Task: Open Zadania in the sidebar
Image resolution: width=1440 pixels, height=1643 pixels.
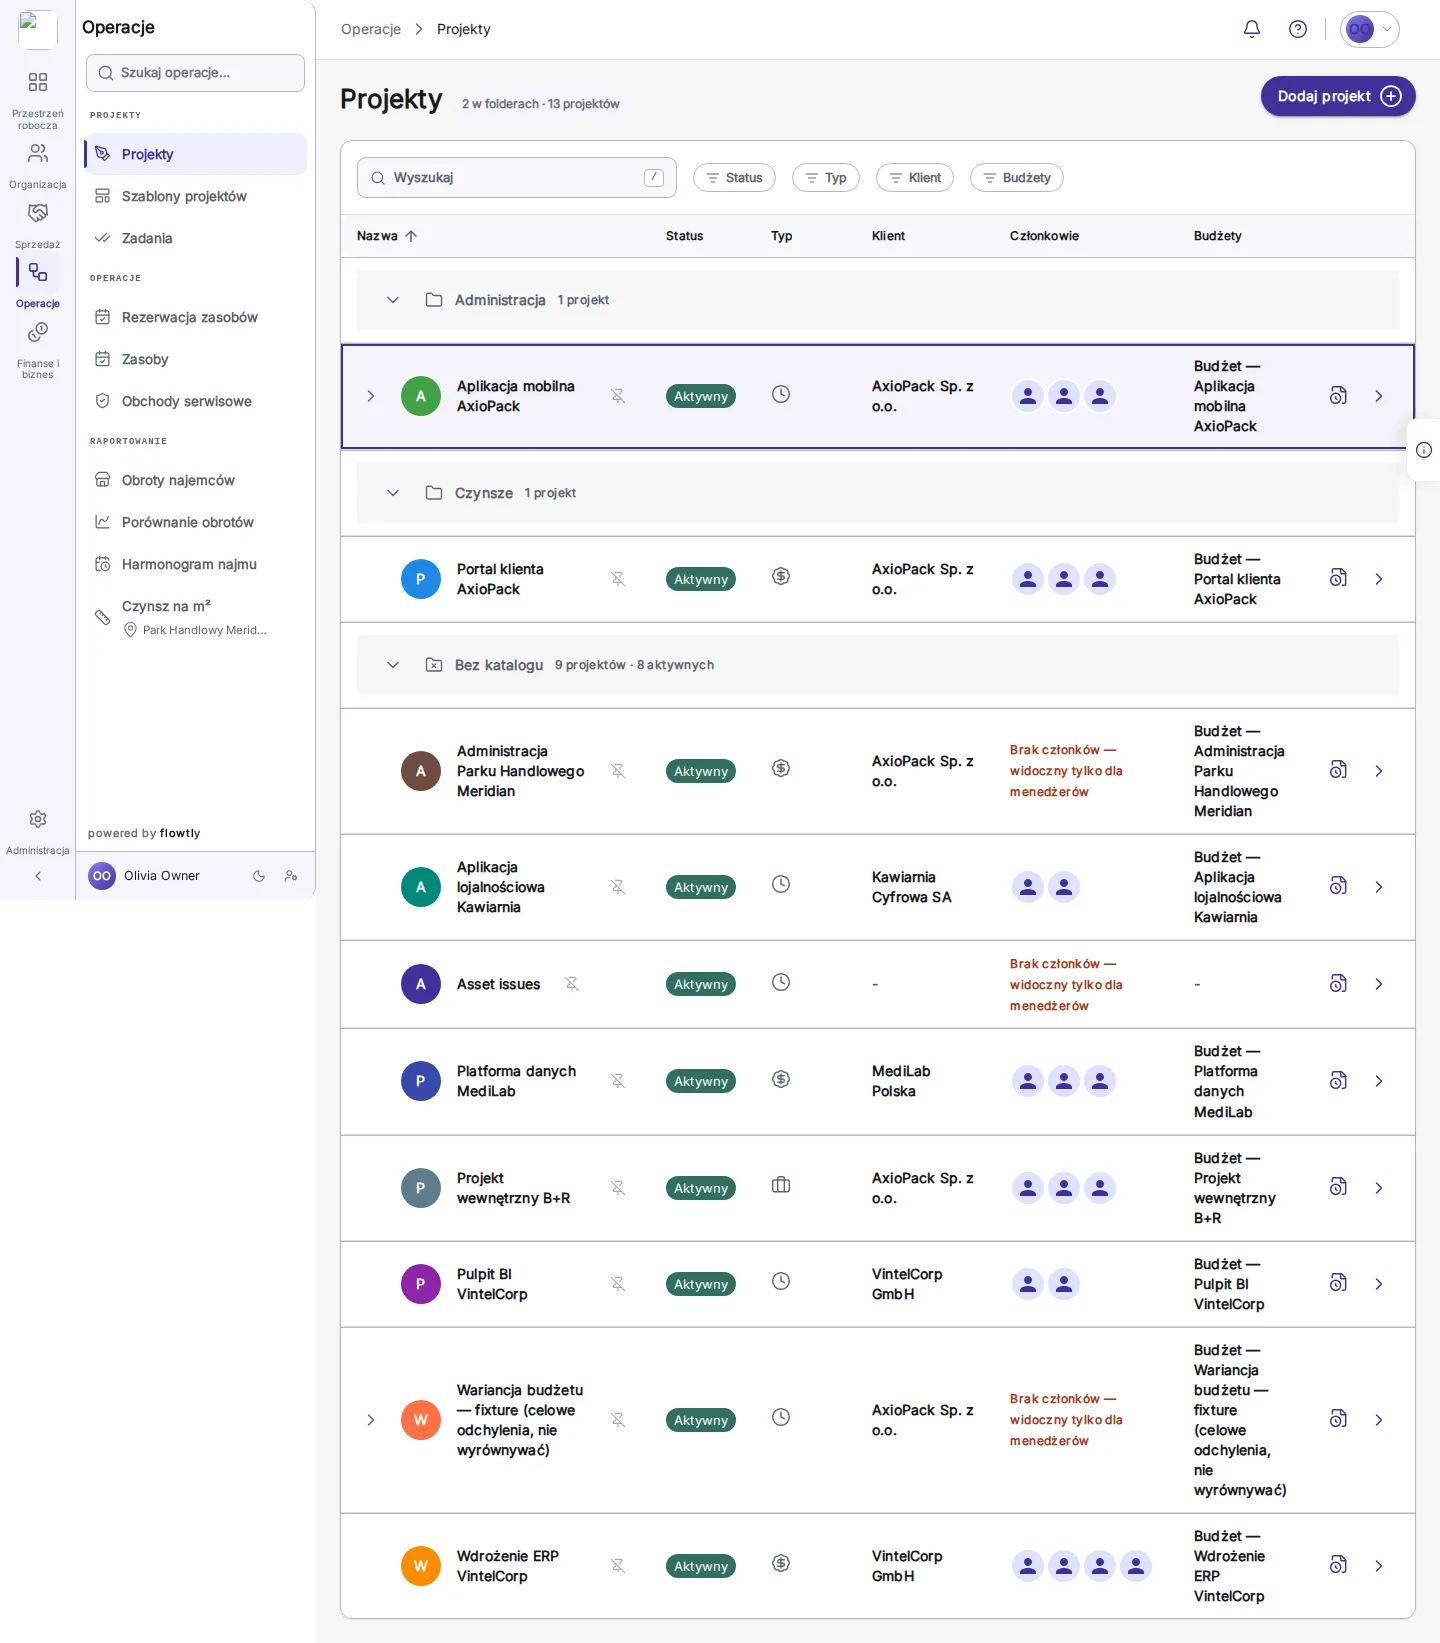Action: point(196,238)
